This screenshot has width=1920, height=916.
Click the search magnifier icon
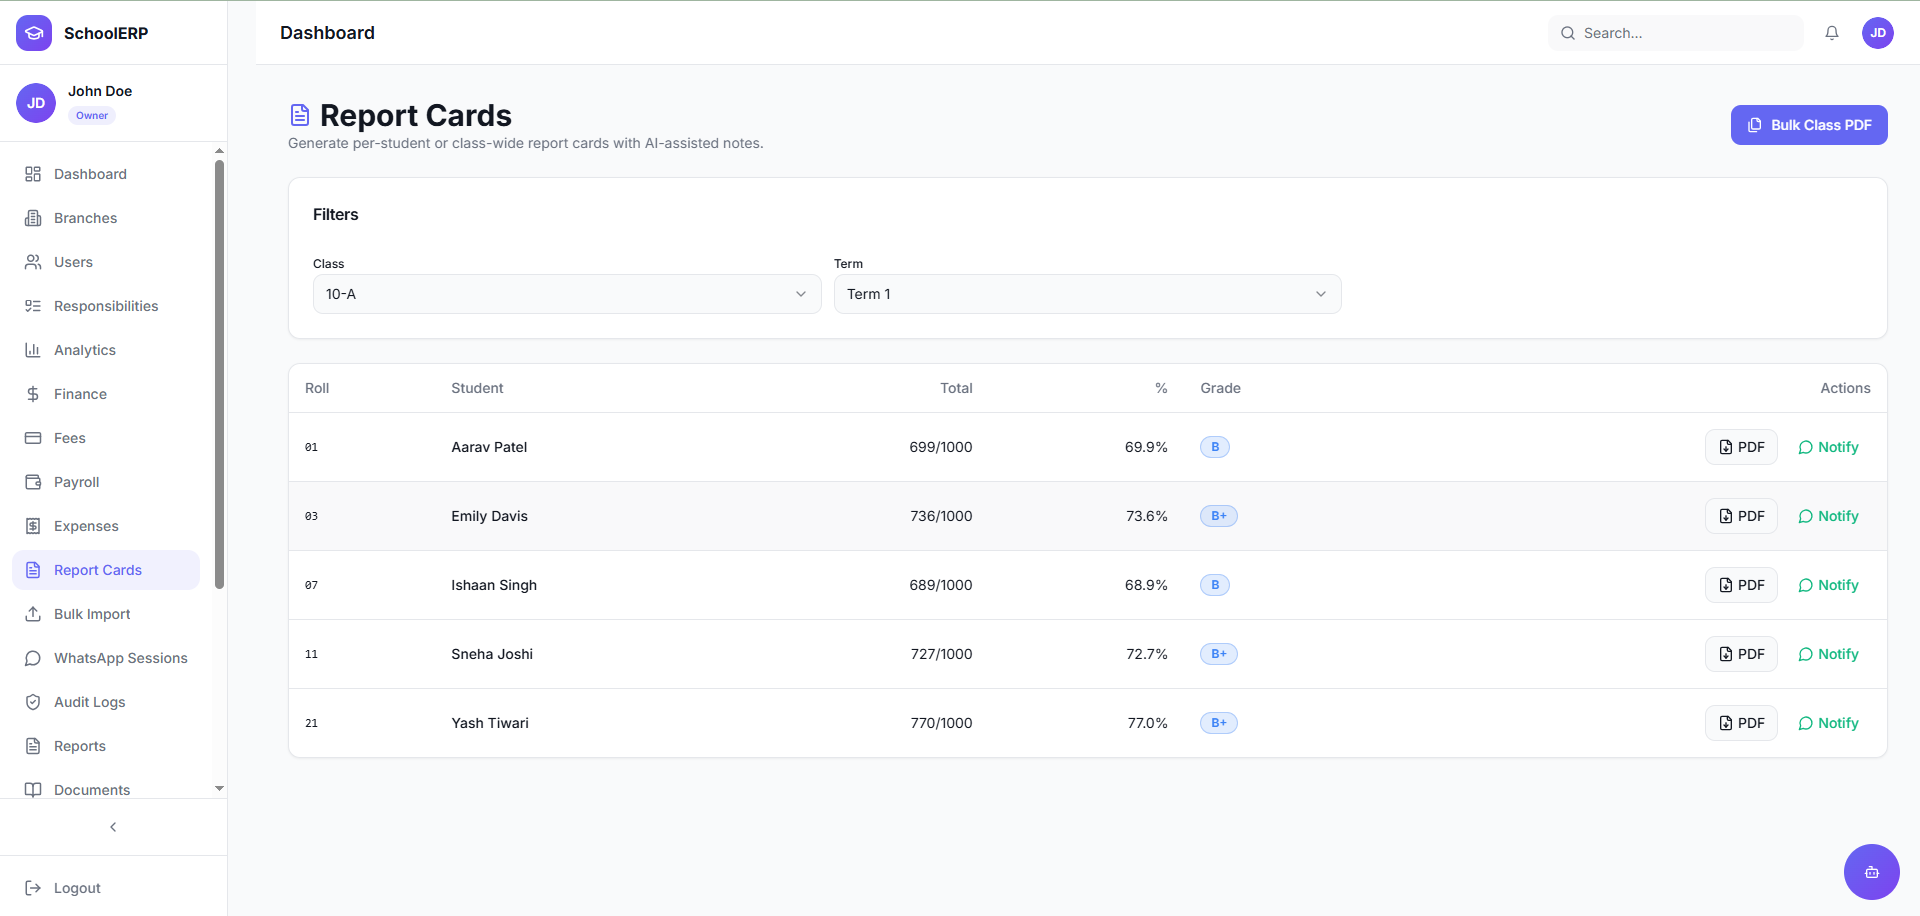[x=1568, y=33]
